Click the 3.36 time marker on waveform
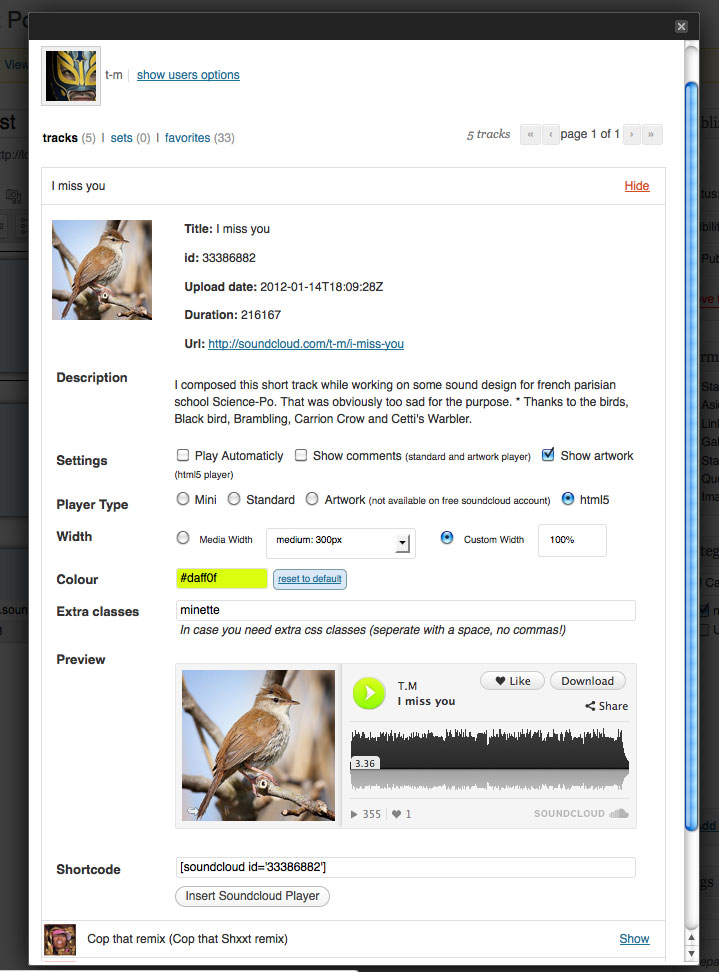The image size is (719, 972). [x=365, y=764]
